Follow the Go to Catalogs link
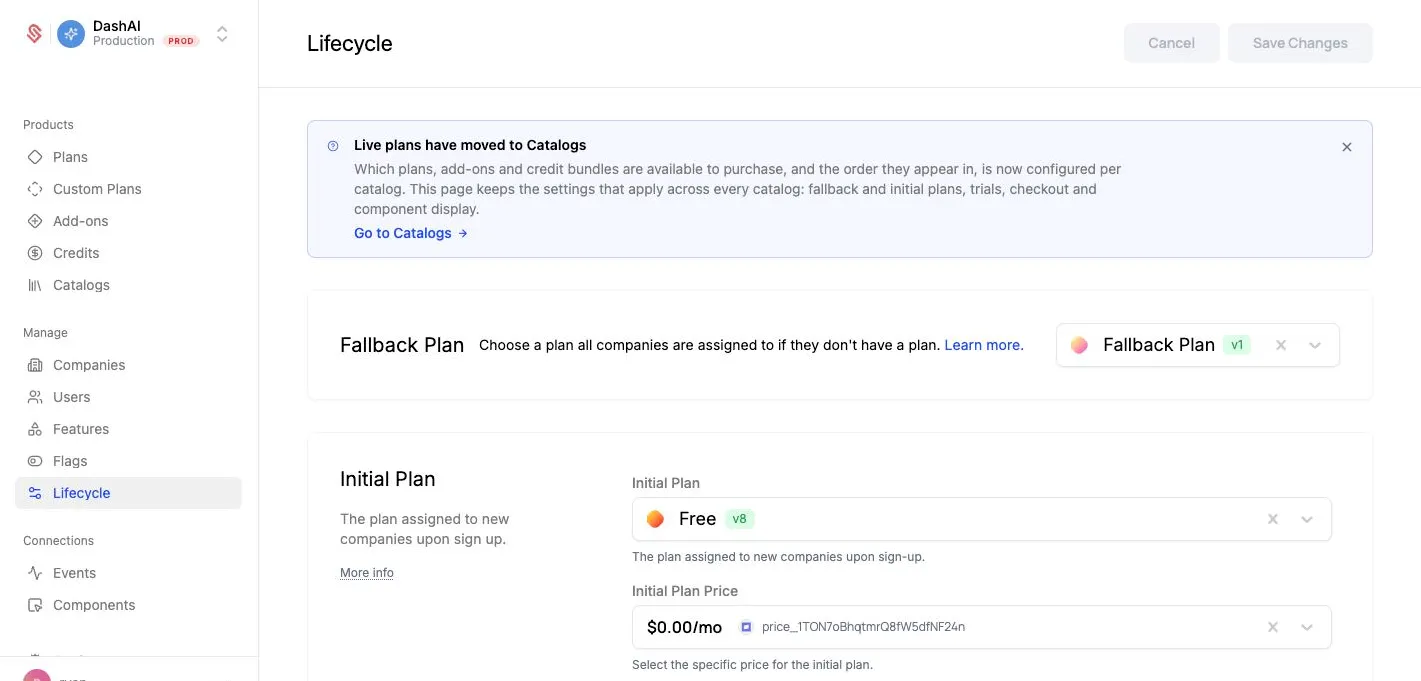 [x=411, y=233]
